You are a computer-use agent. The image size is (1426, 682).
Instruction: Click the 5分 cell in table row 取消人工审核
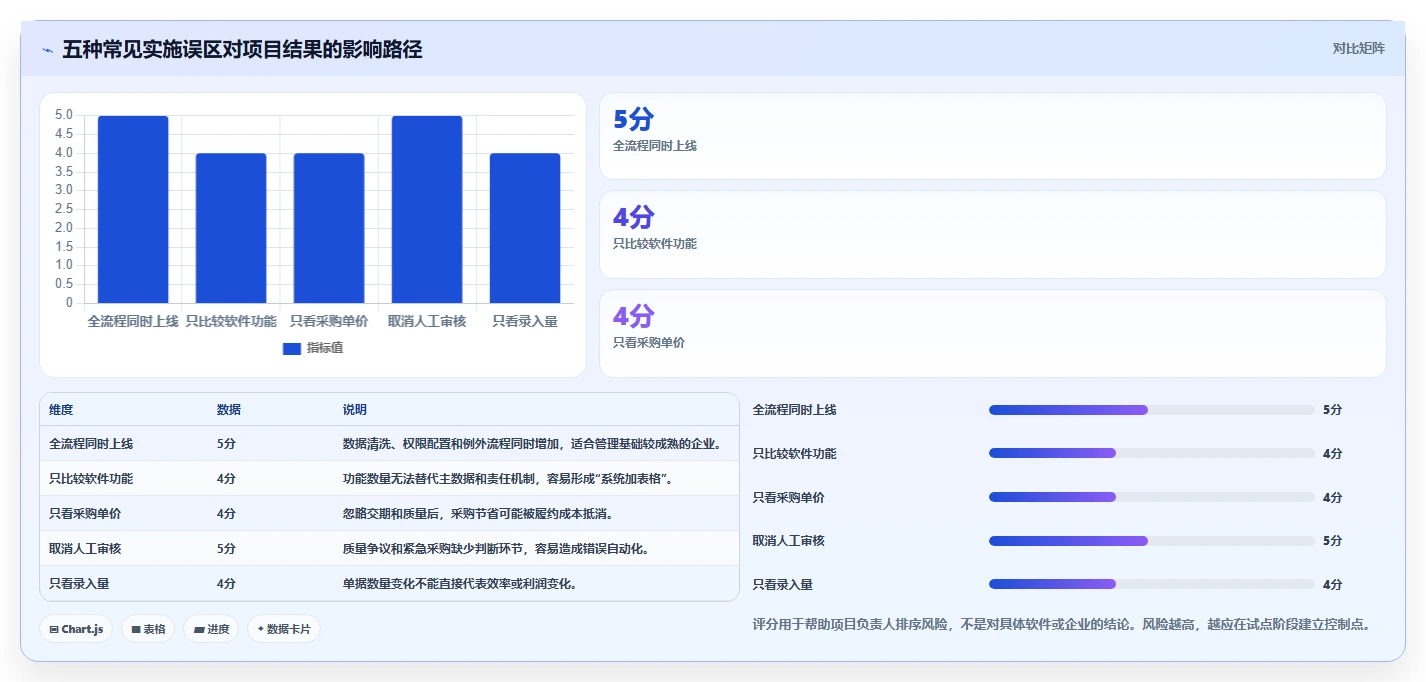tap(226, 549)
